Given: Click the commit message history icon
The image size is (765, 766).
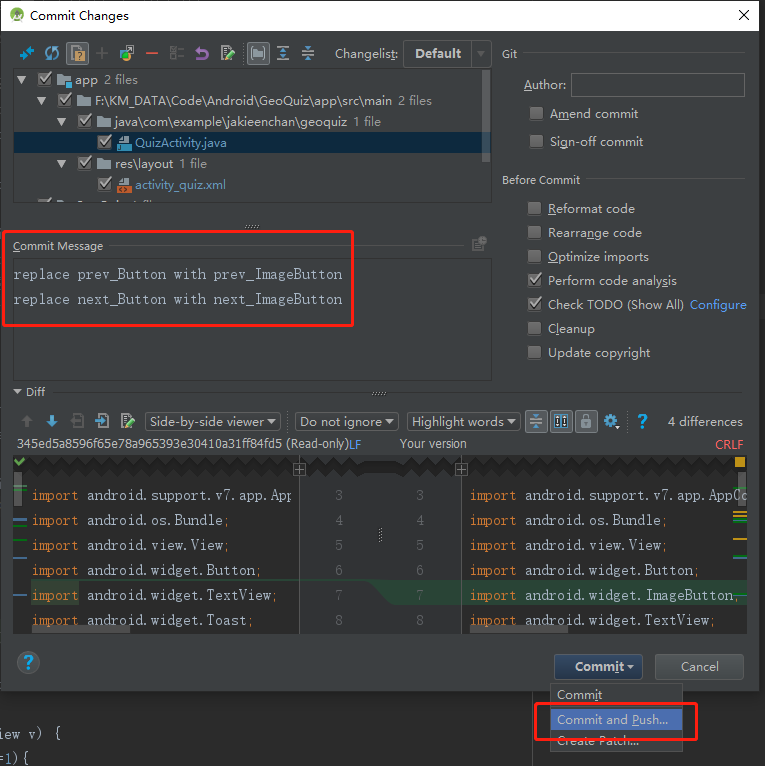Looking at the screenshot, I should (x=479, y=243).
